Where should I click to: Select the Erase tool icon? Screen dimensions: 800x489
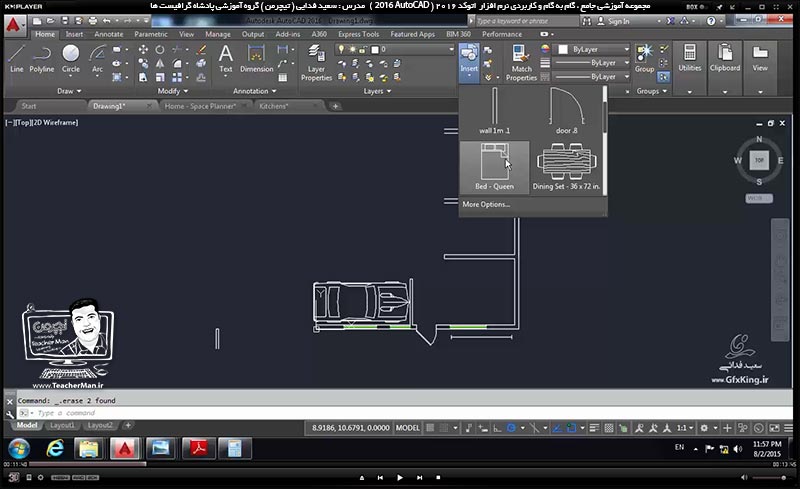tap(202, 50)
